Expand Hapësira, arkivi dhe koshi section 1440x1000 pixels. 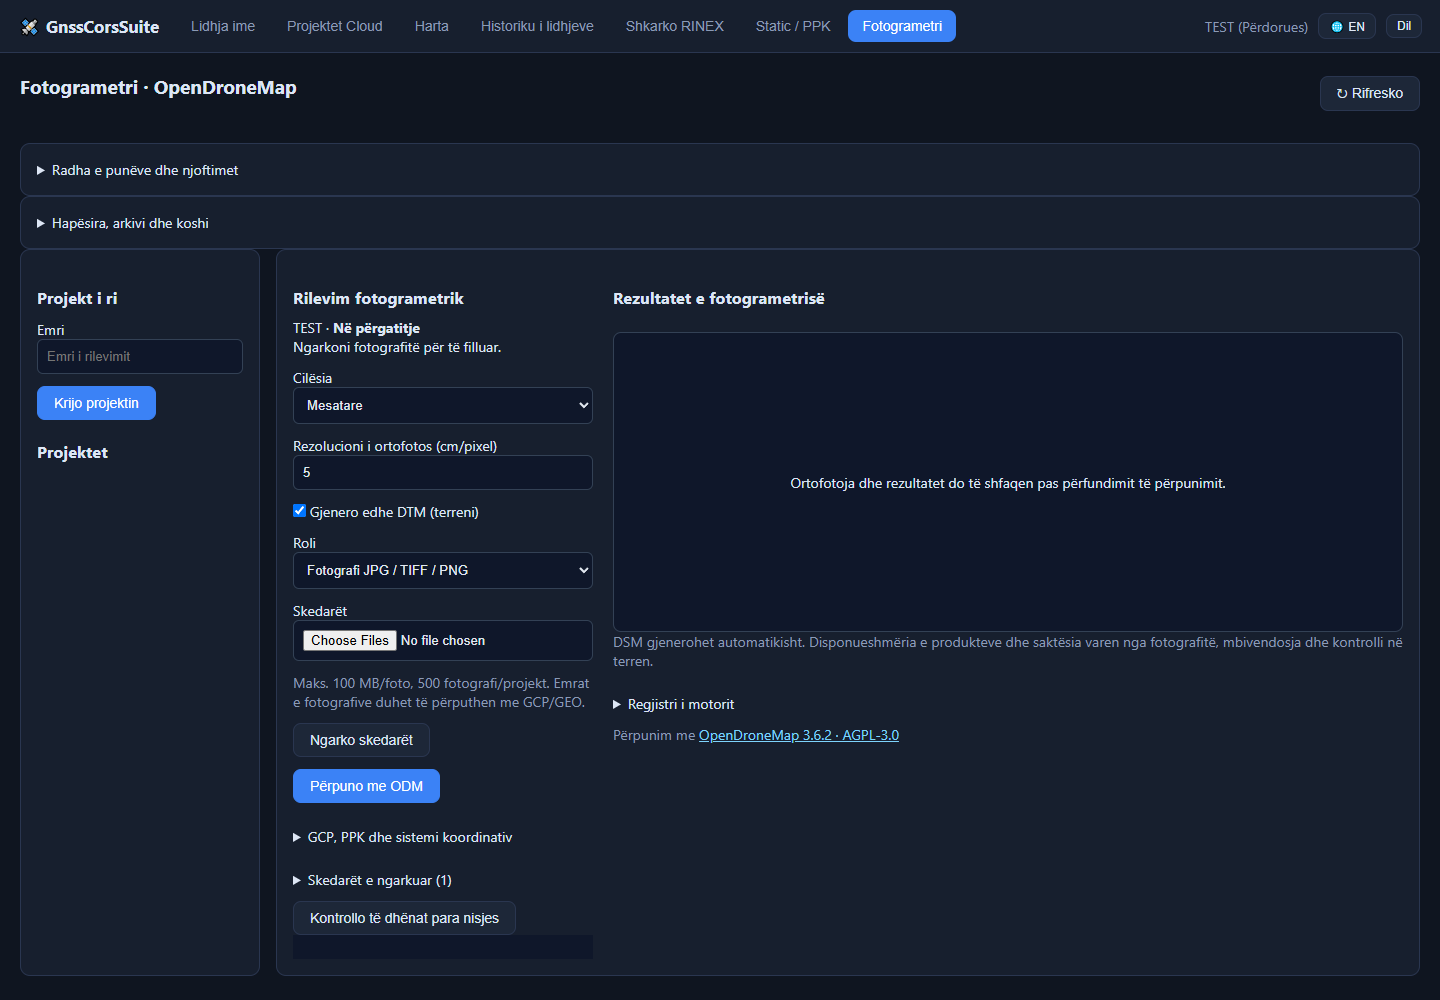(720, 223)
